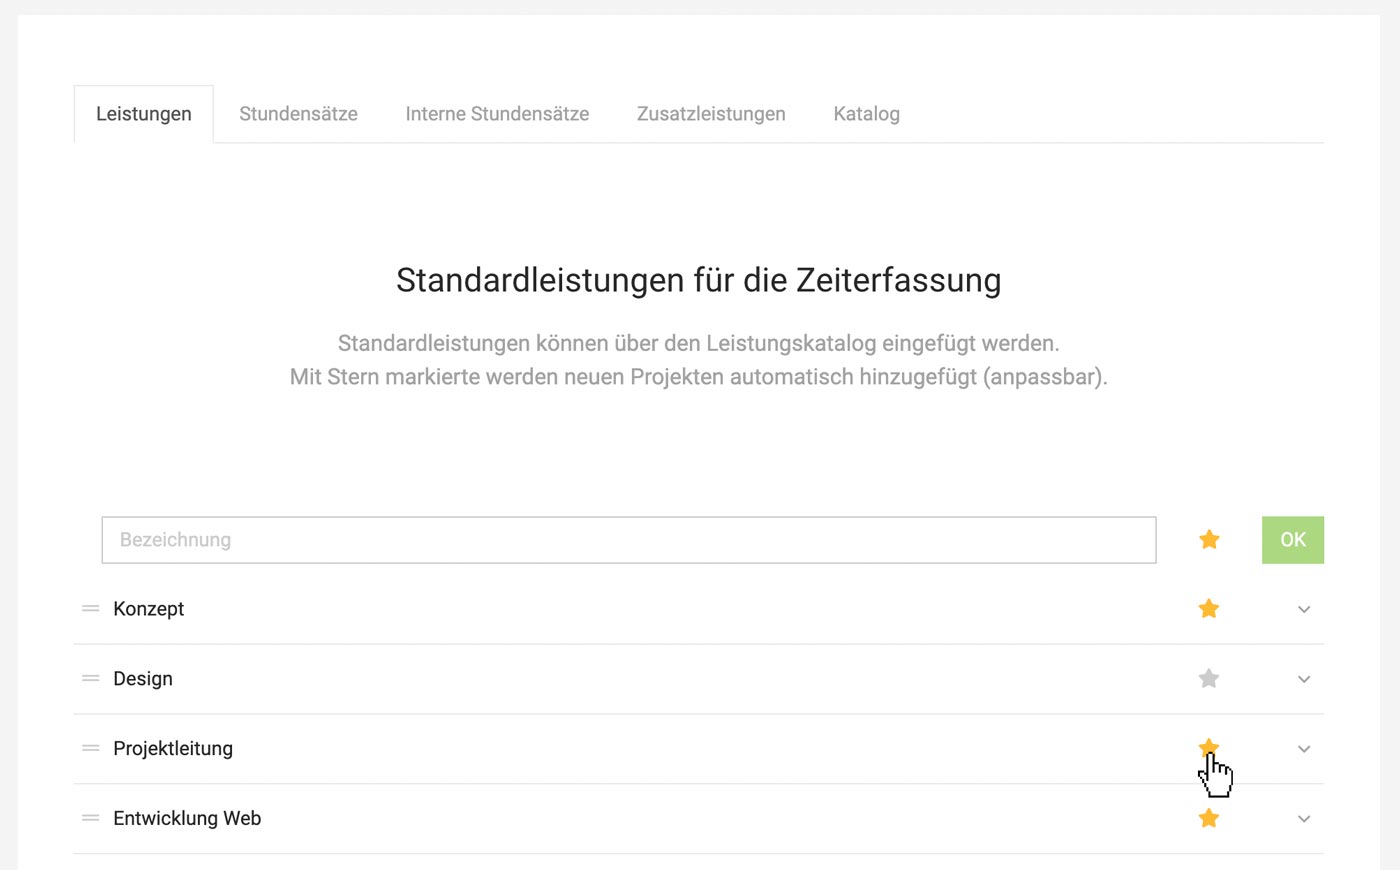The image size is (1400, 870).
Task: Expand the Konzept row chevron
Action: 1304,609
